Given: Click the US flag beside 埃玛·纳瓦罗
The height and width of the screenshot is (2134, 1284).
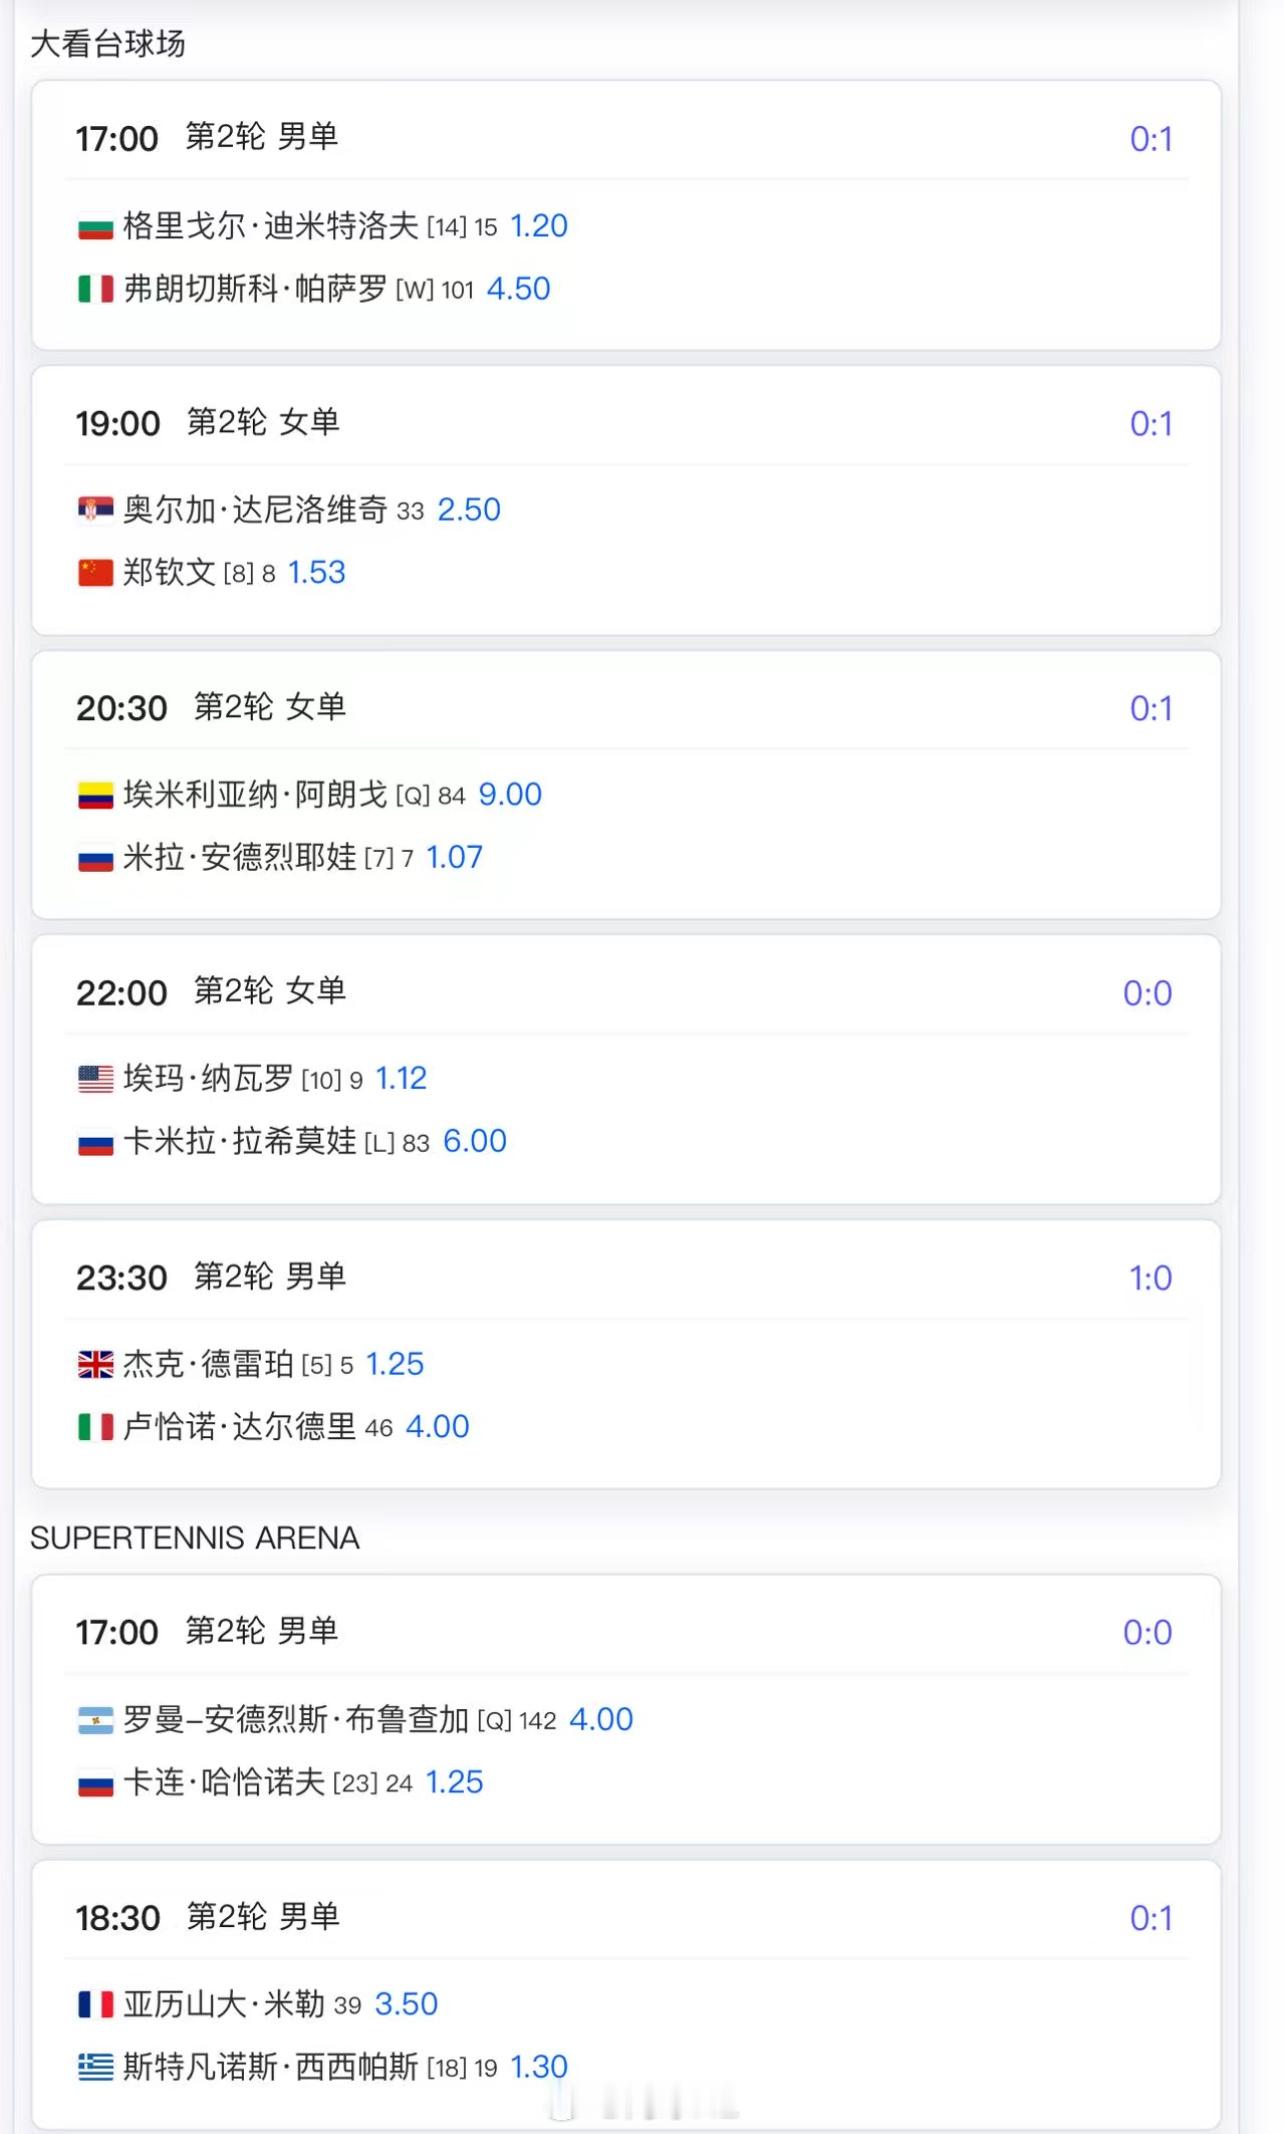Looking at the screenshot, I should click(x=95, y=1079).
